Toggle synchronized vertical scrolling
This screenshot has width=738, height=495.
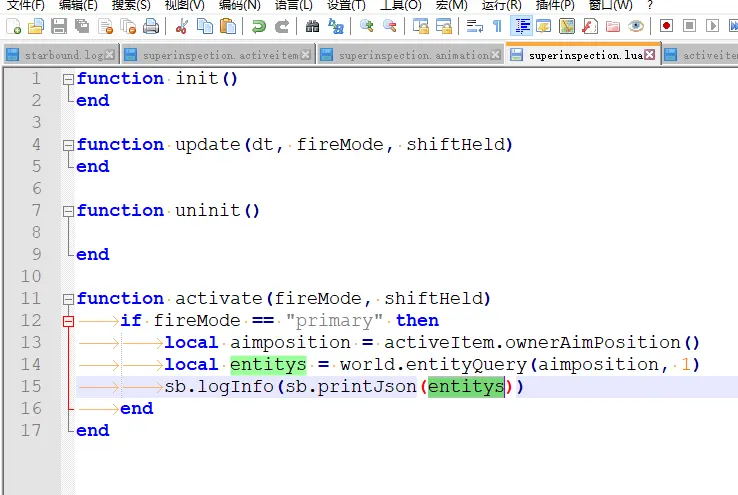tap(420, 26)
